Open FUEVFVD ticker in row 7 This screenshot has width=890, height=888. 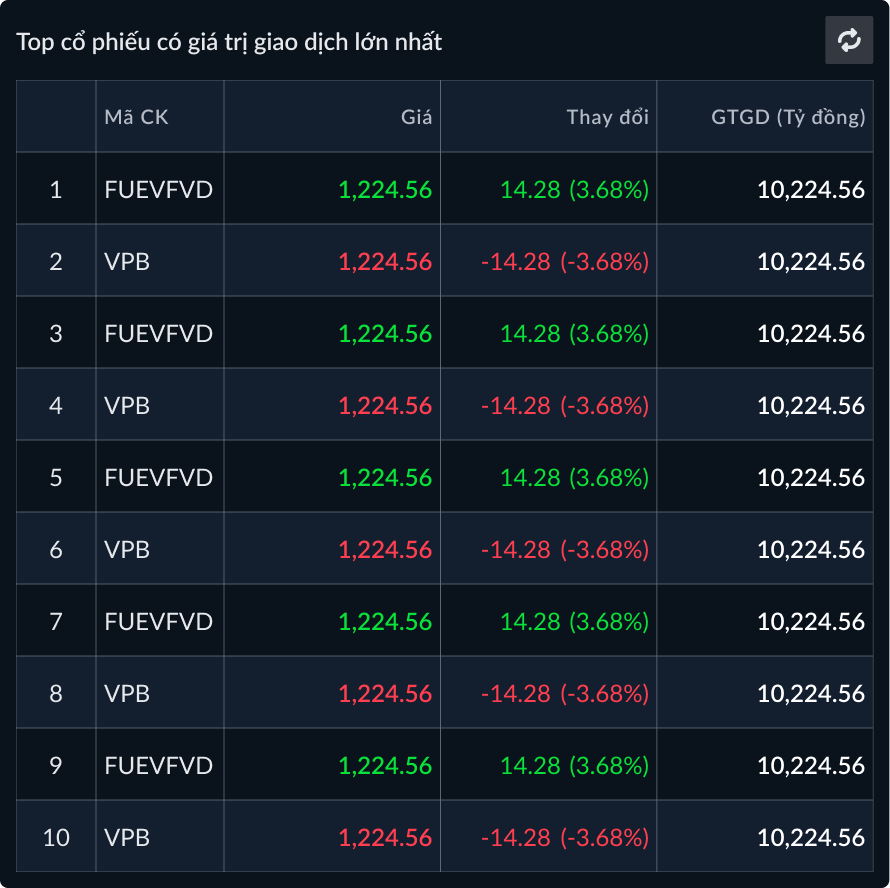click(x=158, y=621)
